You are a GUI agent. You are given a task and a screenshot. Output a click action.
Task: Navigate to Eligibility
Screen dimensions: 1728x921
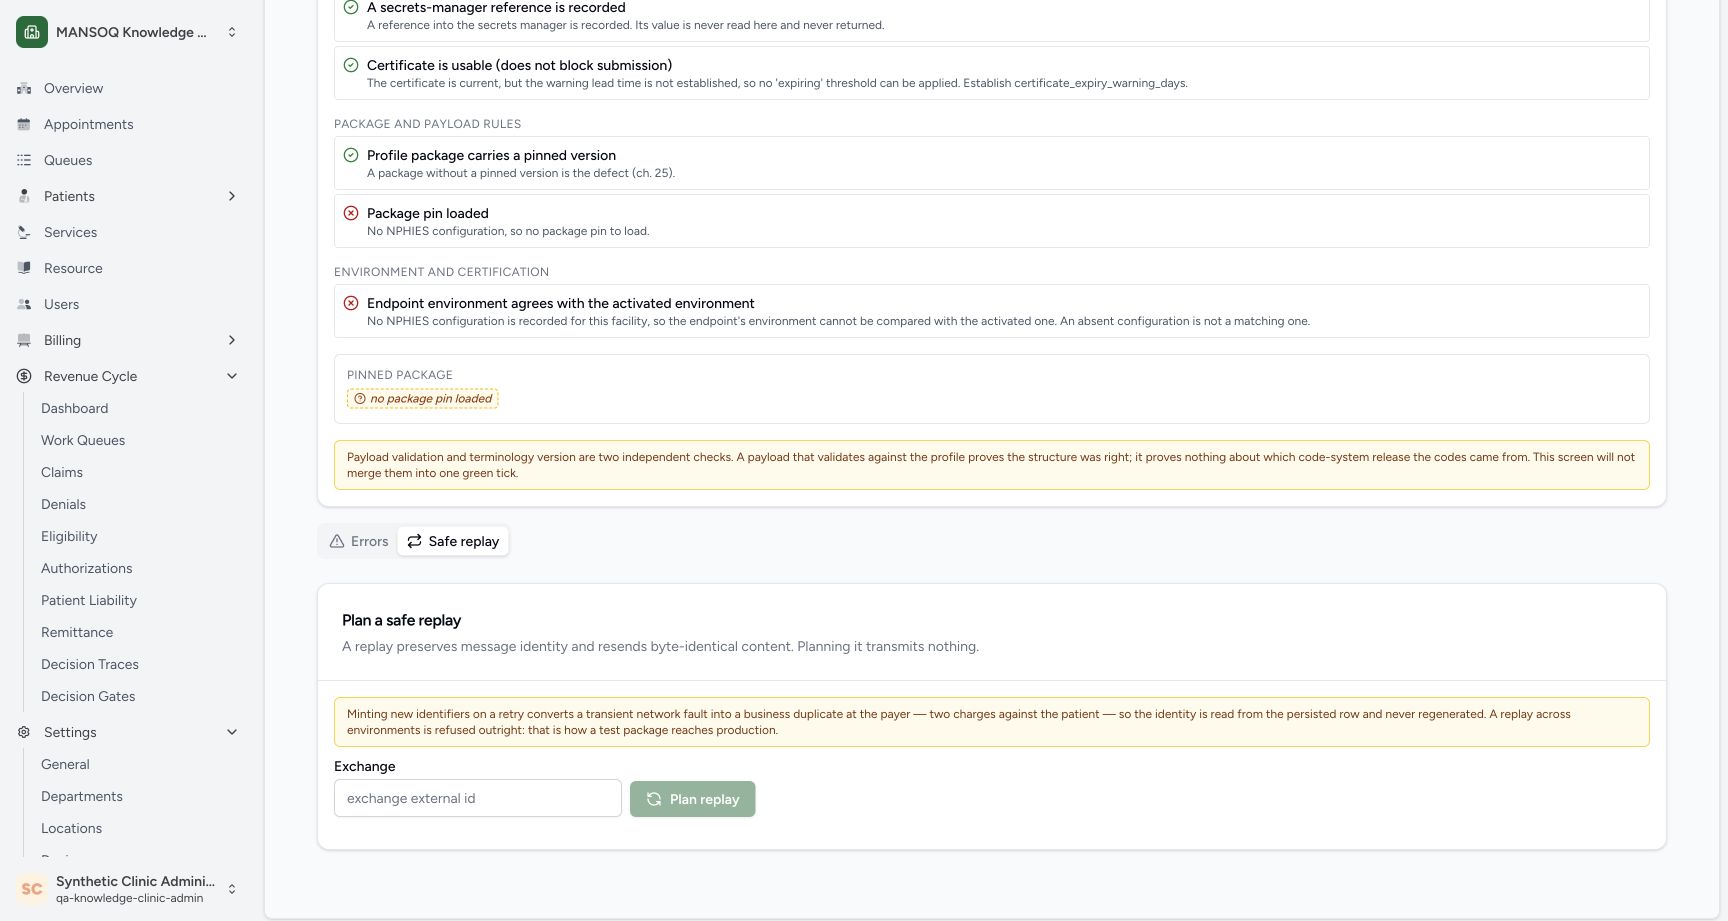[69, 536]
